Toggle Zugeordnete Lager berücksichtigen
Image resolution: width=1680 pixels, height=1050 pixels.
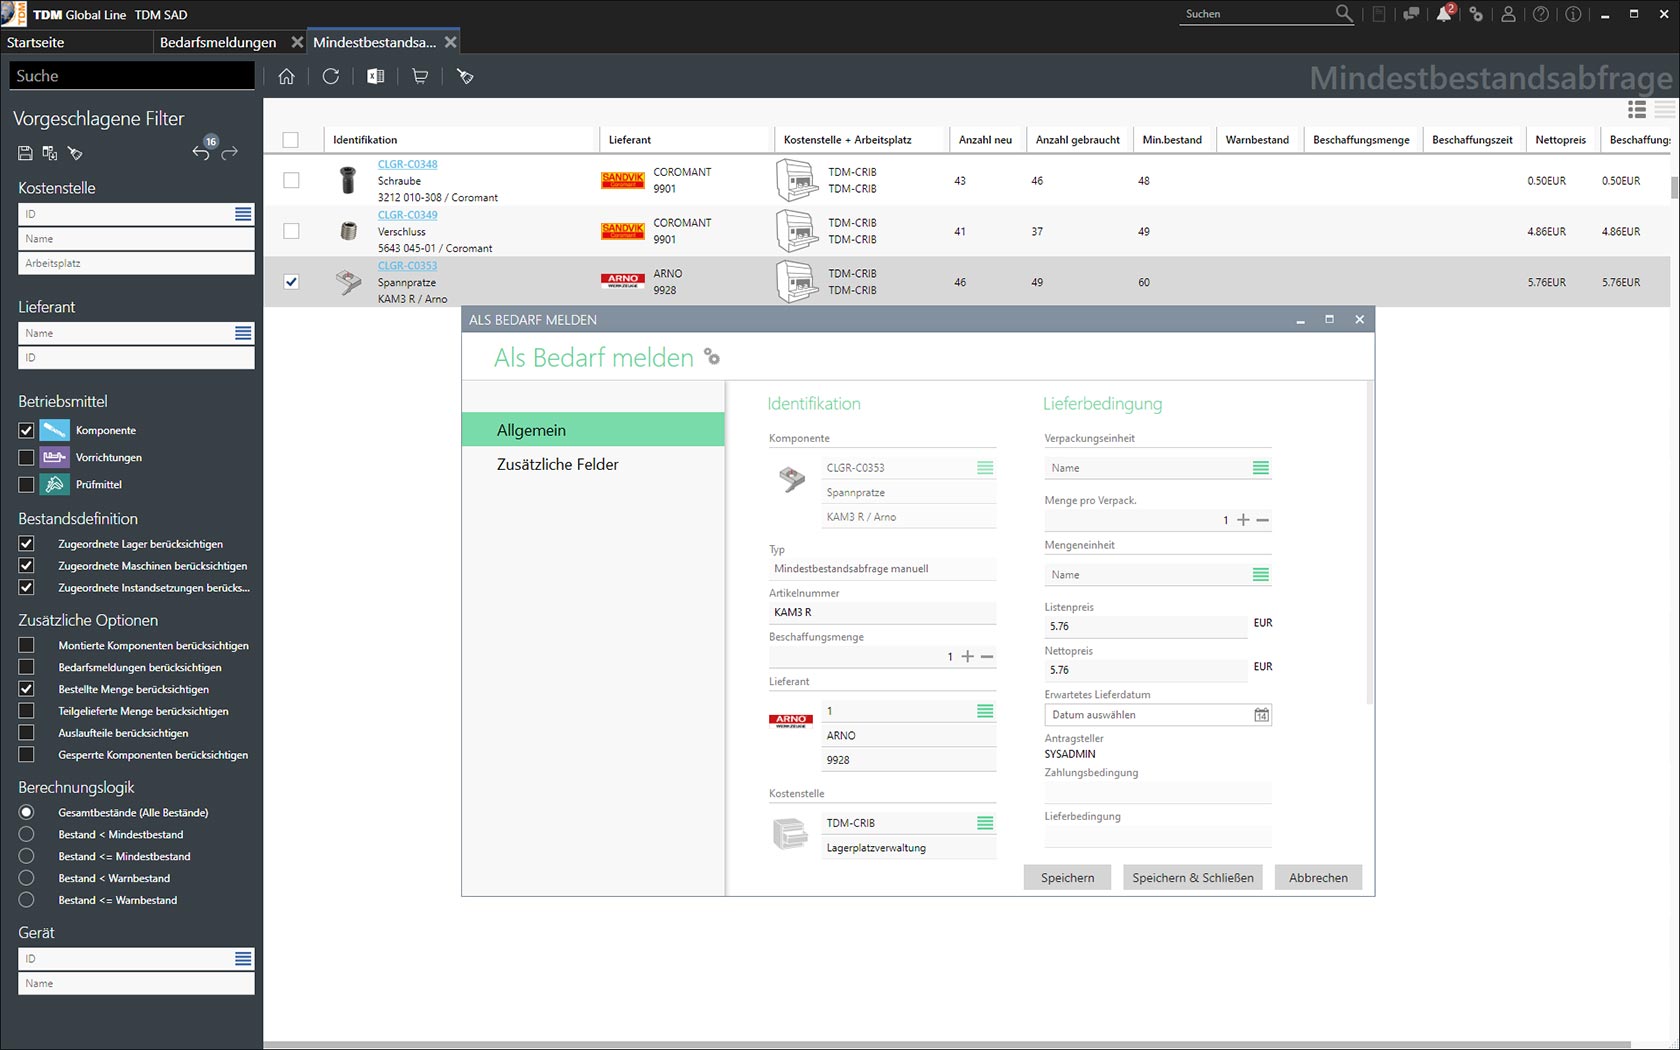pyautogui.click(x=26, y=544)
